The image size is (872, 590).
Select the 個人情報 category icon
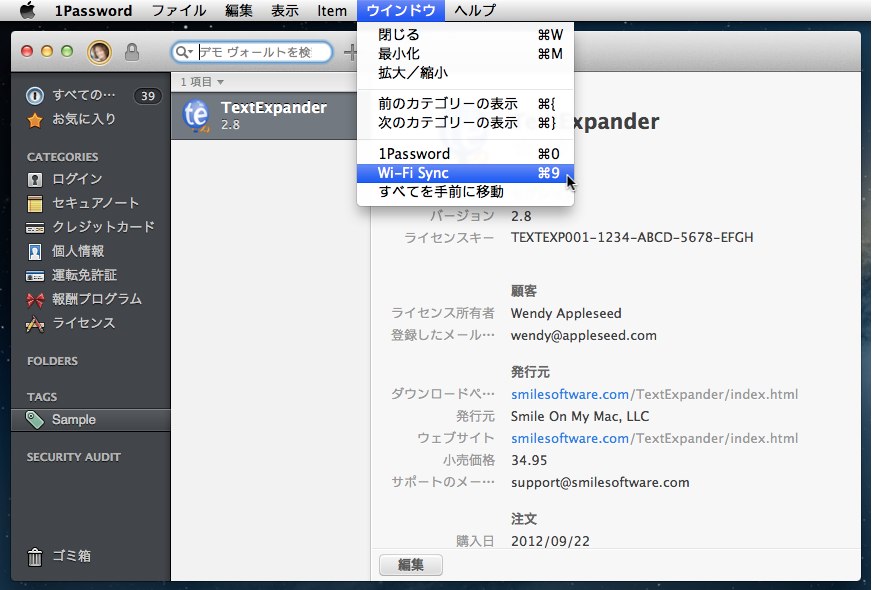tap(34, 252)
